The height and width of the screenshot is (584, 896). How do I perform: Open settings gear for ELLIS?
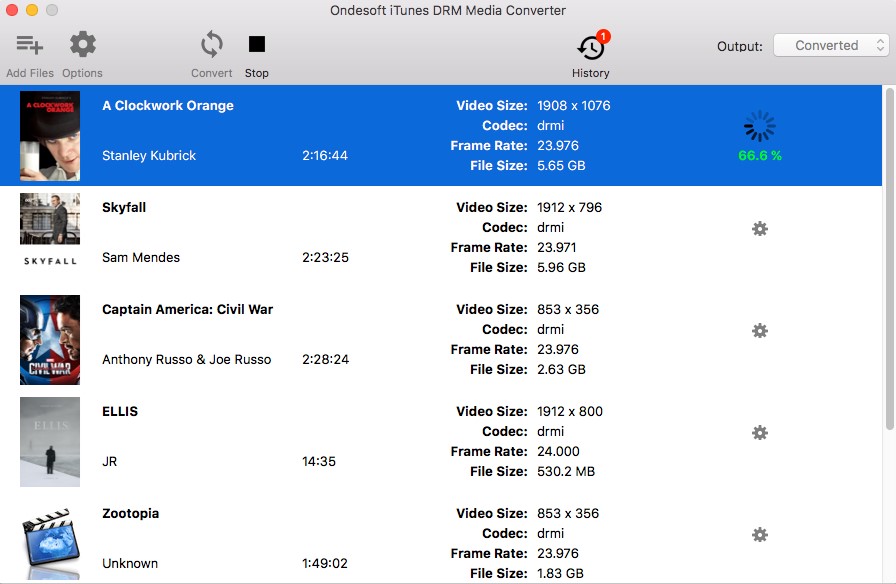click(759, 433)
